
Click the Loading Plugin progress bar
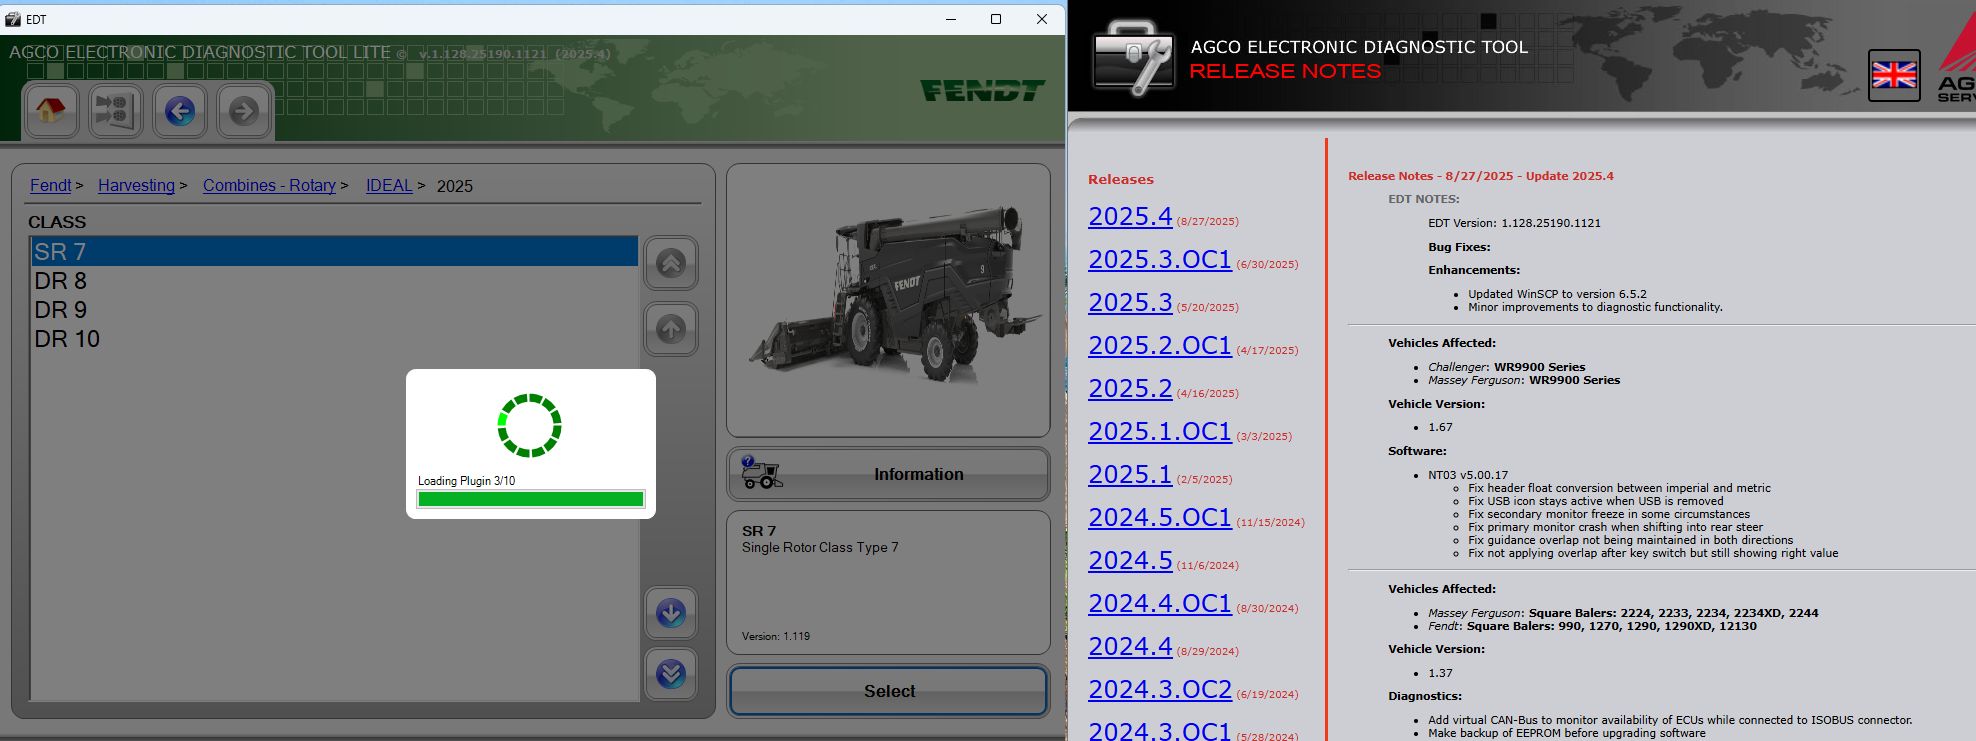click(531, 499)
